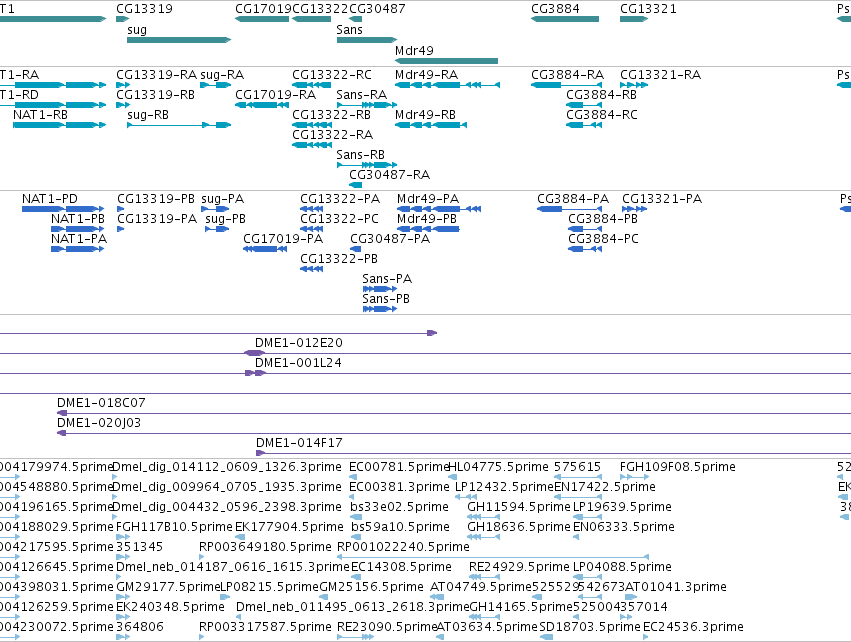The image size is (851, 642).
Task: Click the EC00781.5prime EST label
Action: coord(399,467)
